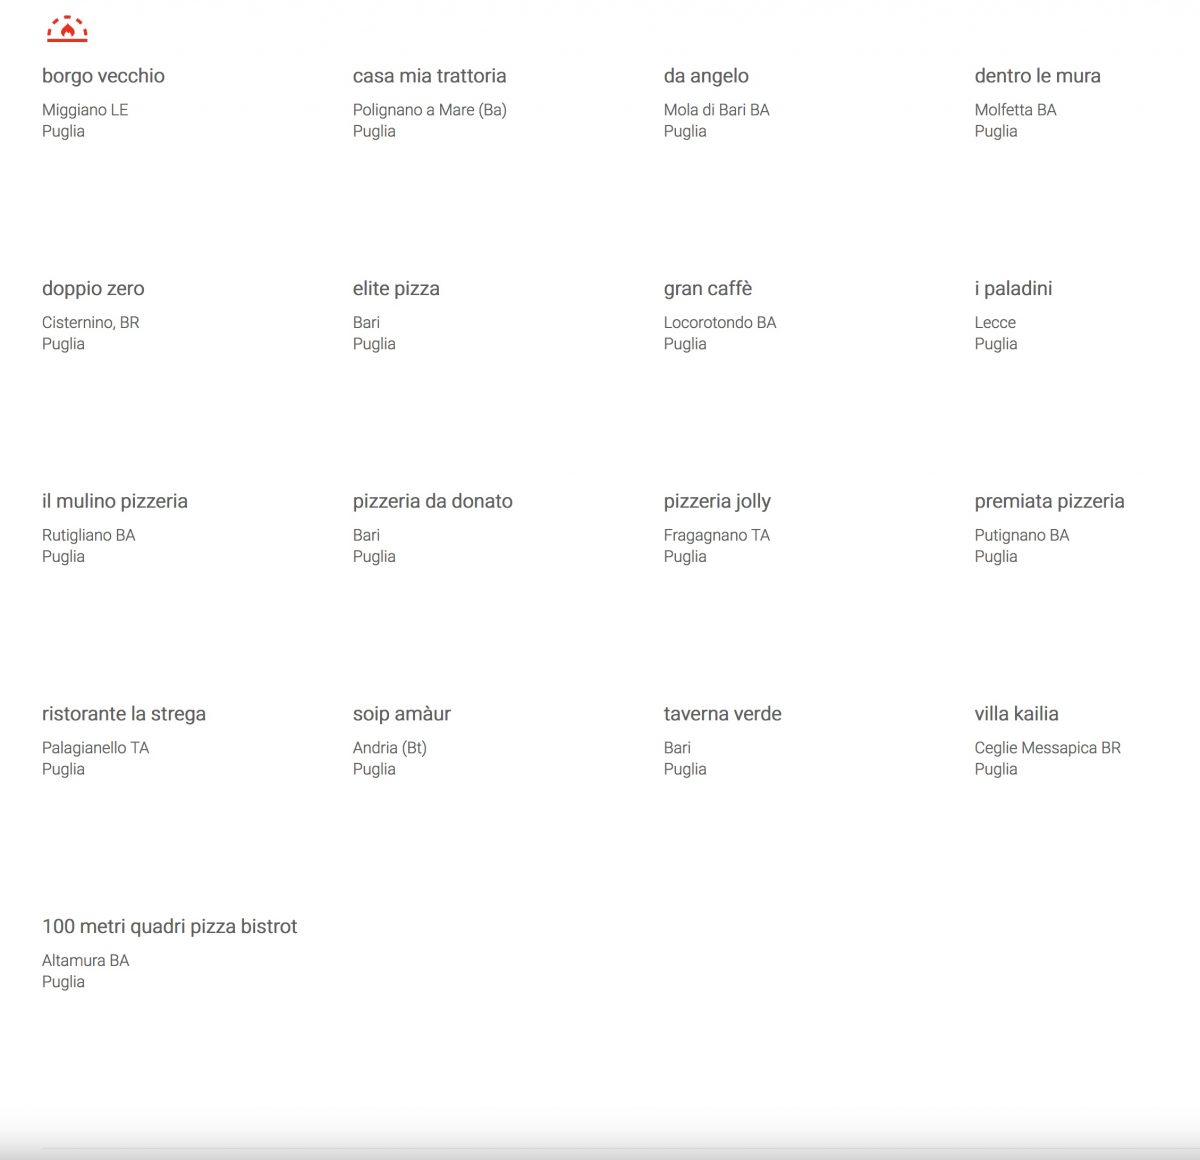
Task: View ristorante la strega details
Action: pos(124,714)
